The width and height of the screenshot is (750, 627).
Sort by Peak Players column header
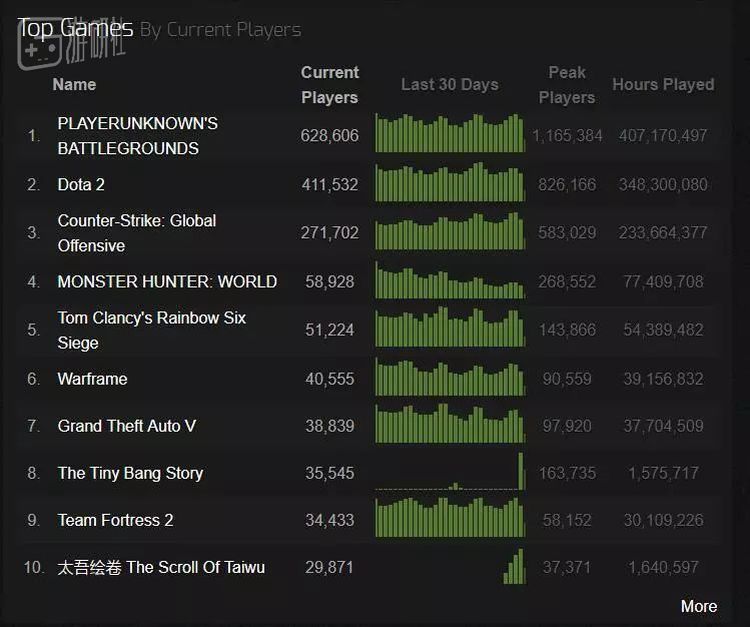point(566,85)
